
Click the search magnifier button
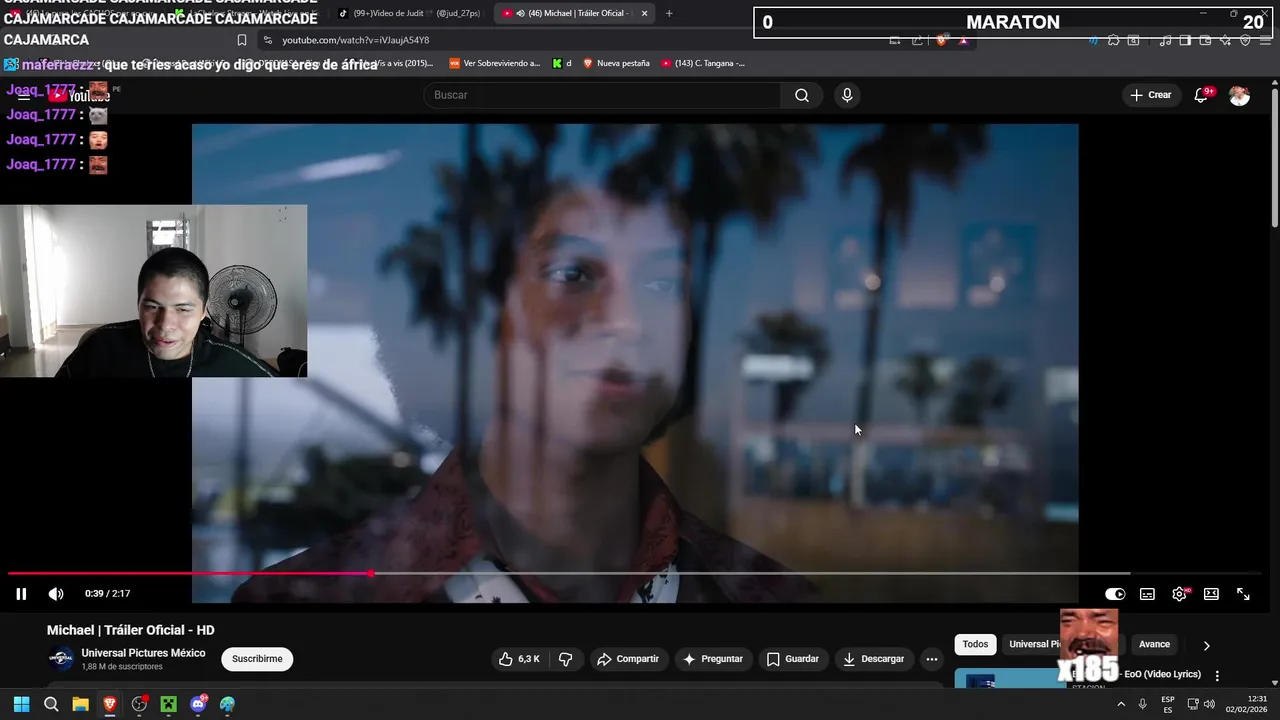[x=802, y=95]
